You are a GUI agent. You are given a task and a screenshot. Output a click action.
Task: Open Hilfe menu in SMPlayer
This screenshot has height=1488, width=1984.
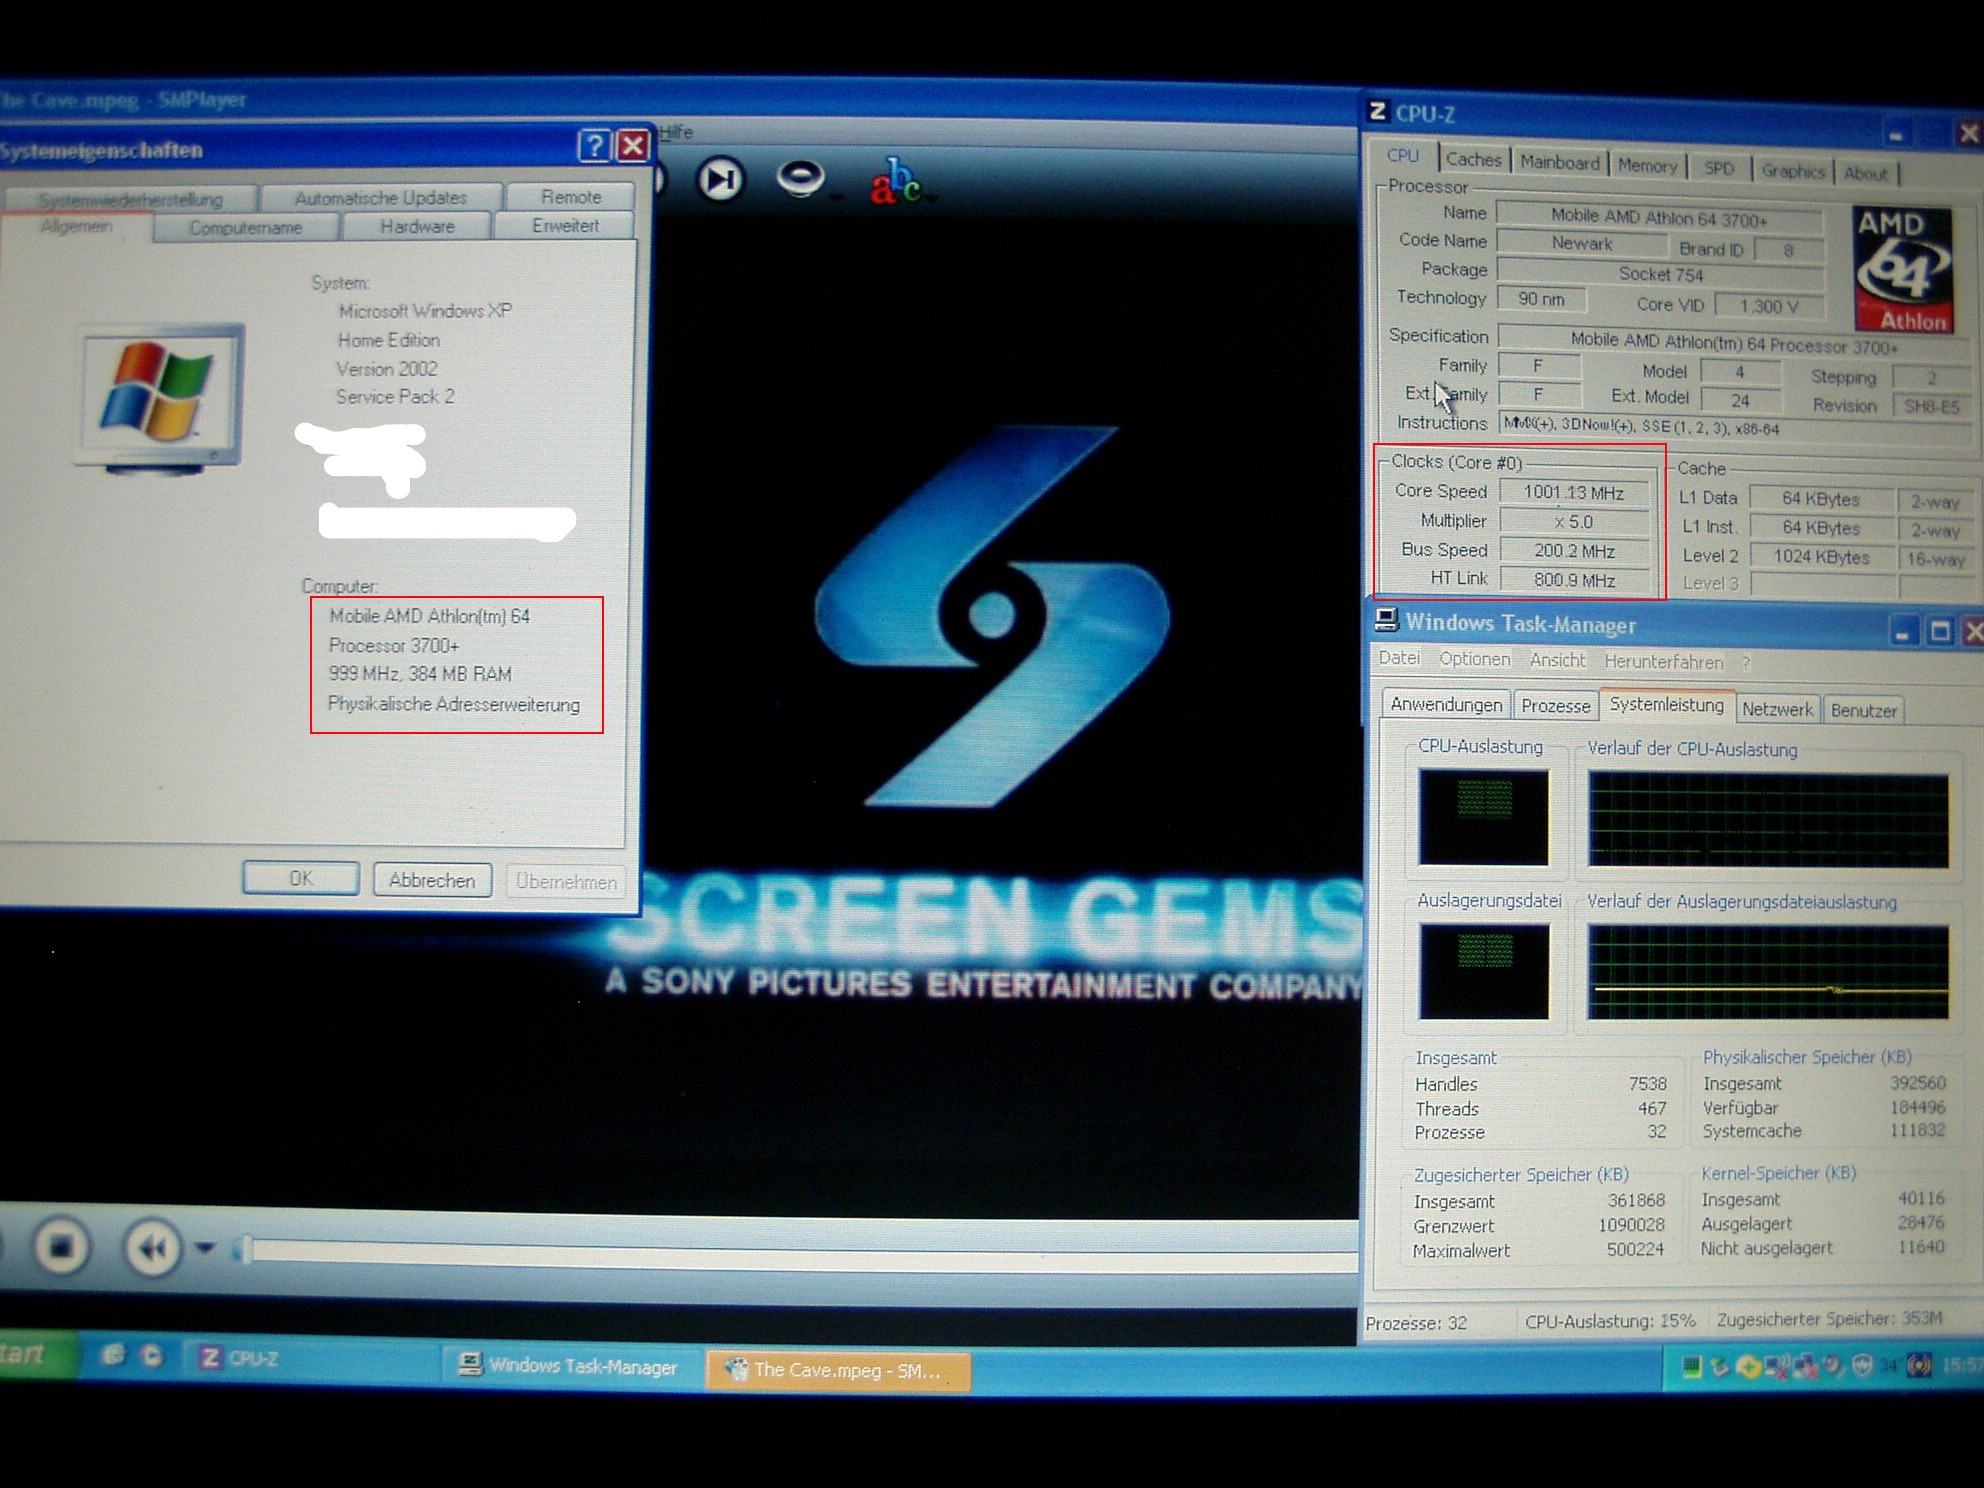tap(676, 132)
